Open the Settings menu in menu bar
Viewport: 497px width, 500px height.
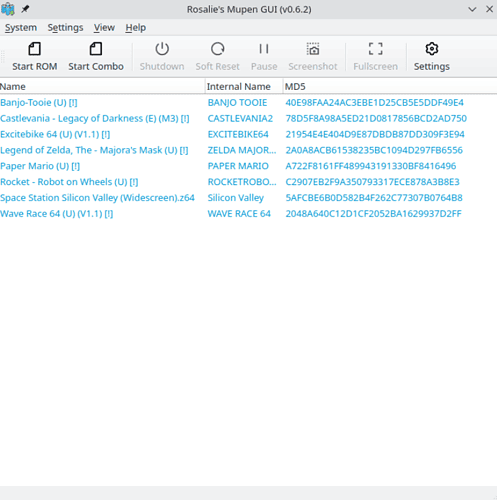point(65,28)
